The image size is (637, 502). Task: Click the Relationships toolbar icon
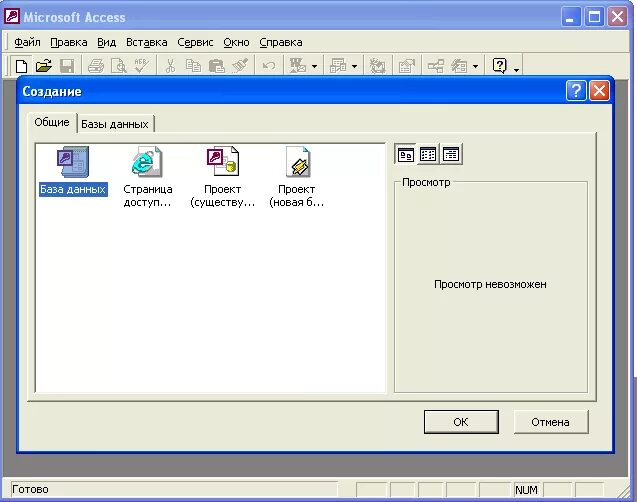(x=436, y=65)
